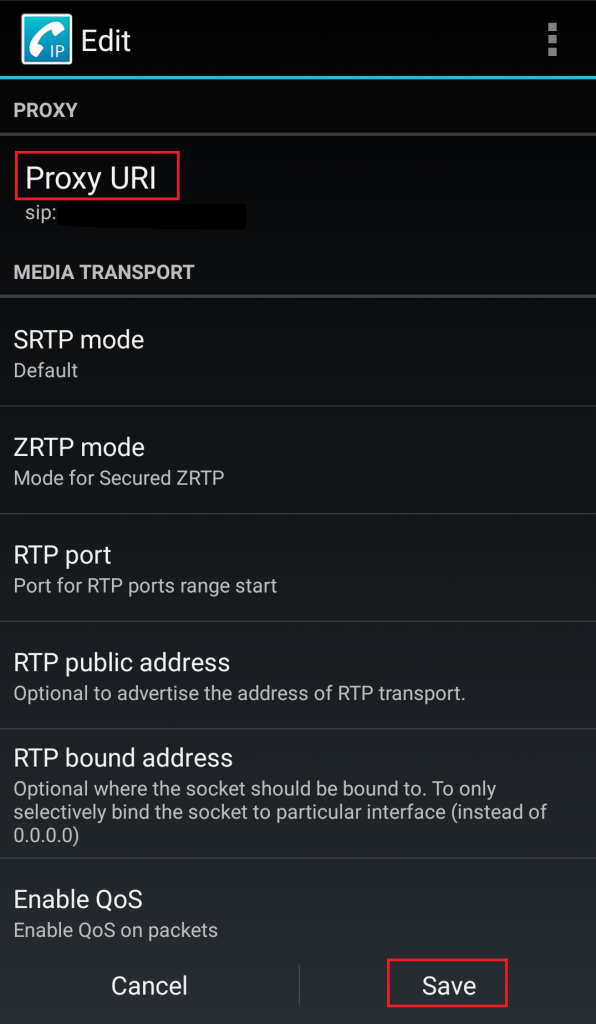596x1024 pixels.
Task: Tap the Edit title in the header
Action: [106, 40]
